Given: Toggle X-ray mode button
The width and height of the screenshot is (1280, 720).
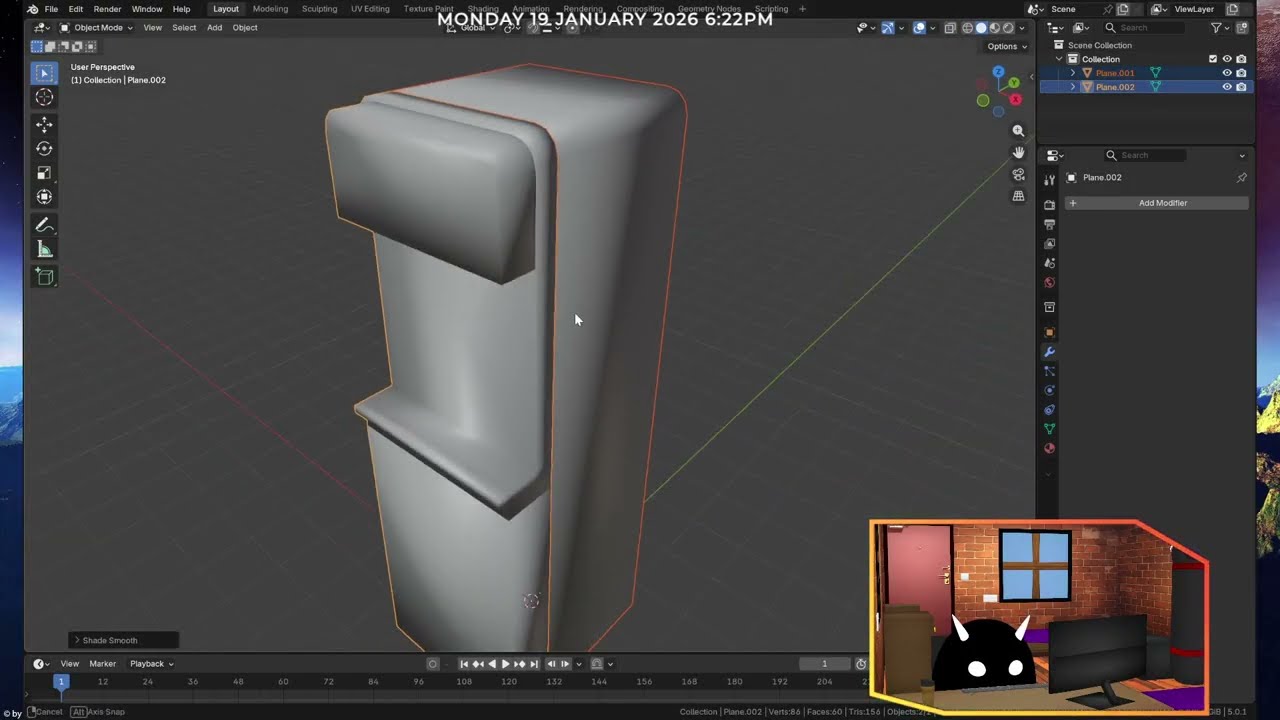Looking at the screenshot, I should 950,28.
